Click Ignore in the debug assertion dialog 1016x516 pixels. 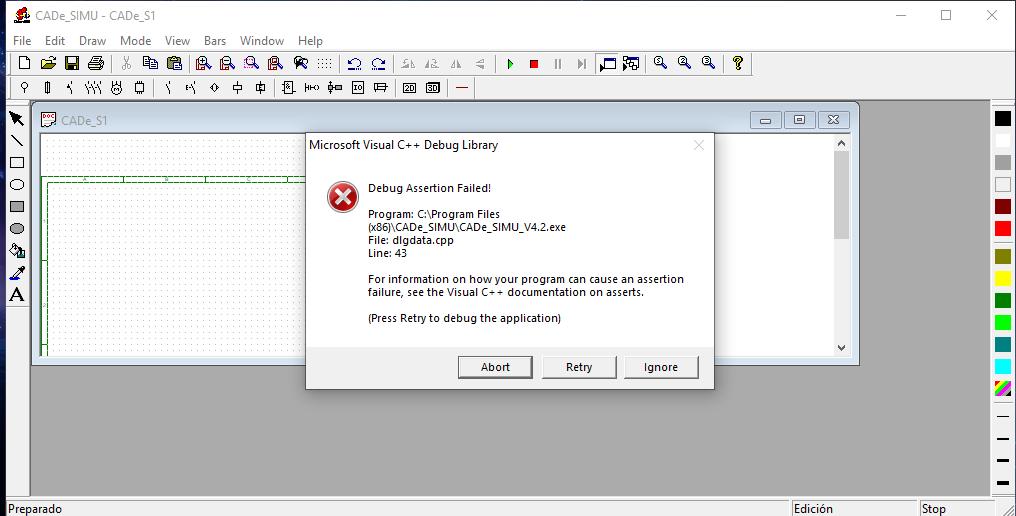pos(661,367)
